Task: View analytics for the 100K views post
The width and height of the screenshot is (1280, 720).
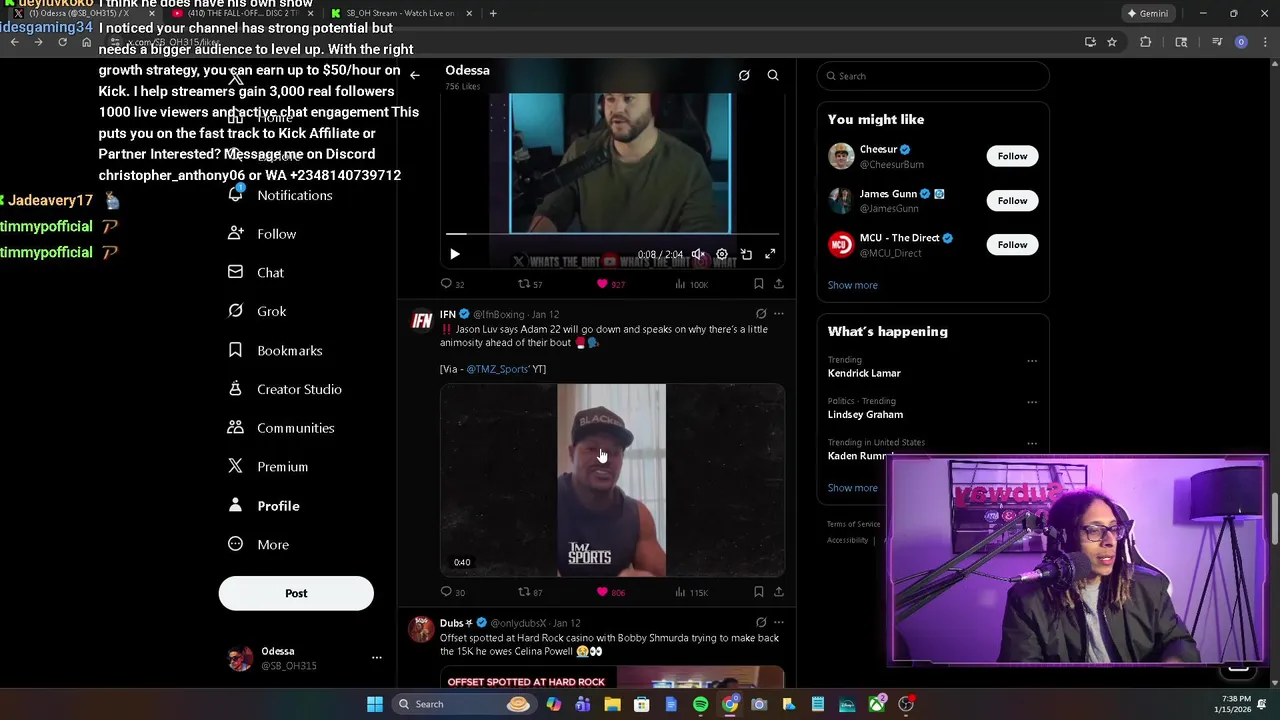Action: point(691,284)
